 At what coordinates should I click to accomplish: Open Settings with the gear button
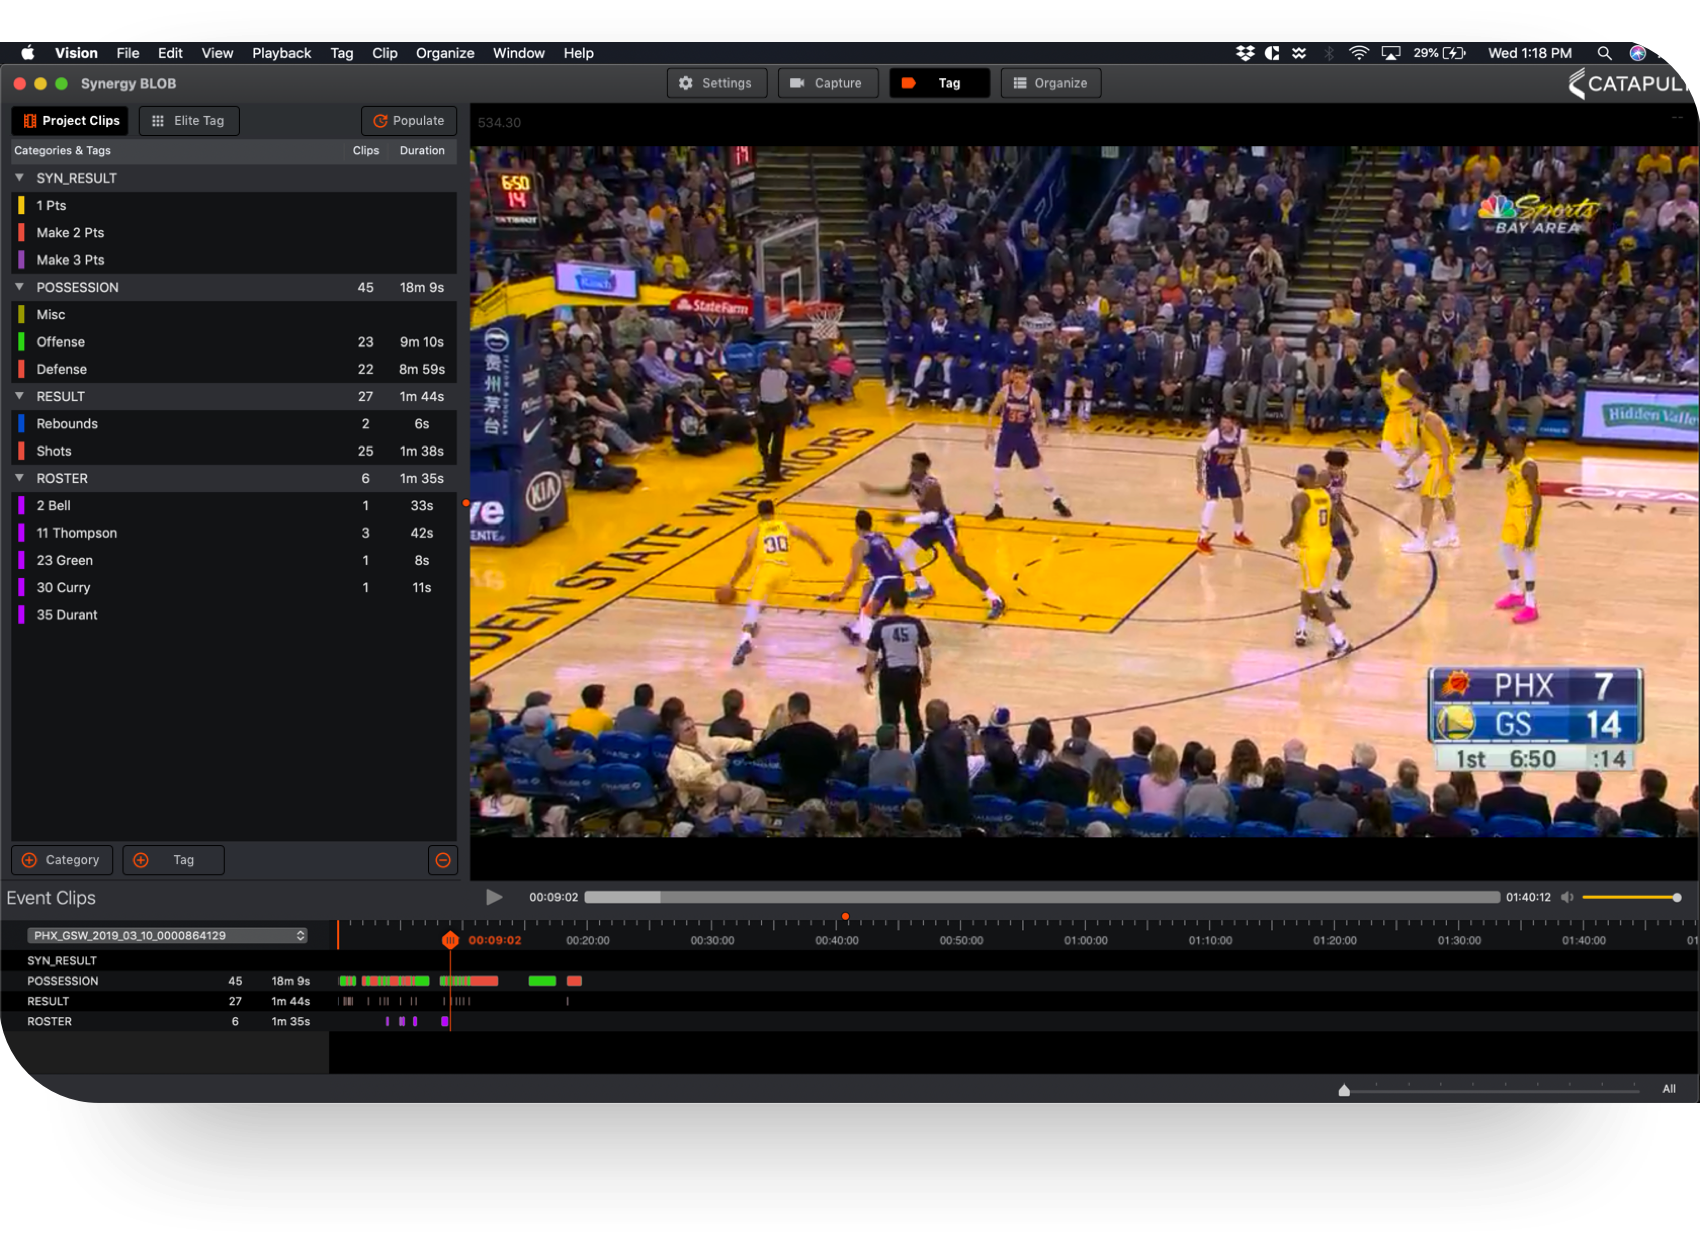pos(716,83)
